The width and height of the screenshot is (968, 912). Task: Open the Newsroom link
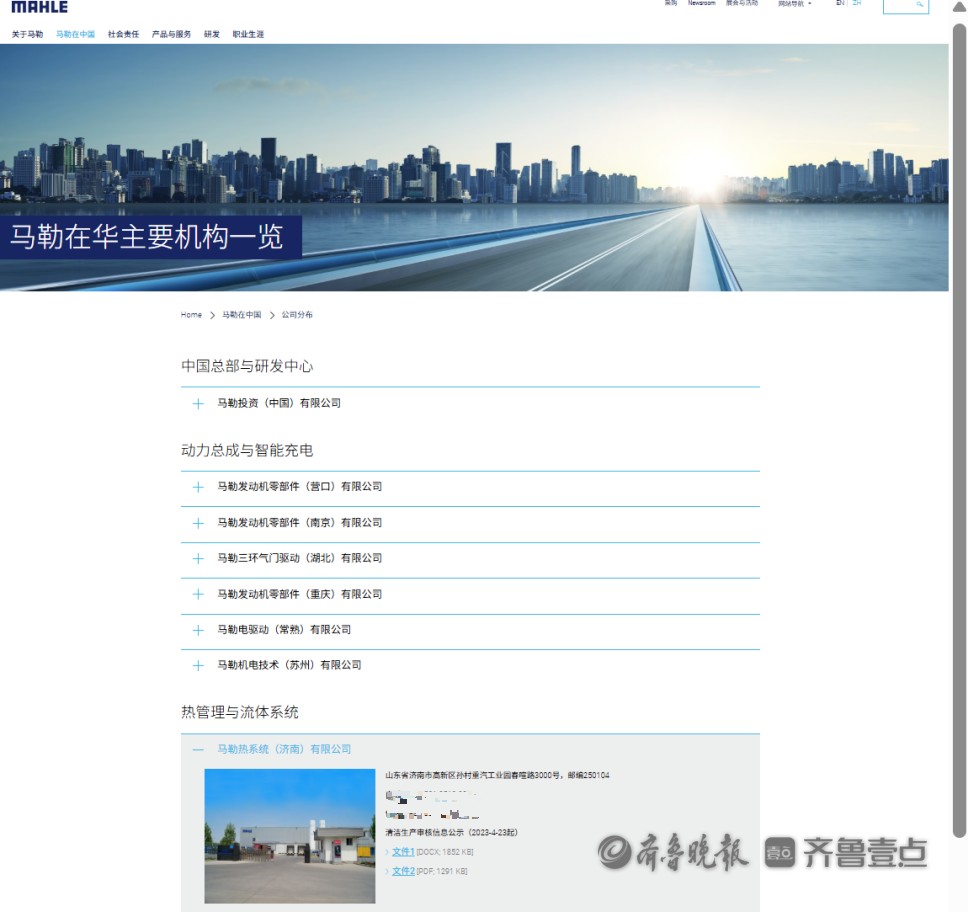coord(701,3)
